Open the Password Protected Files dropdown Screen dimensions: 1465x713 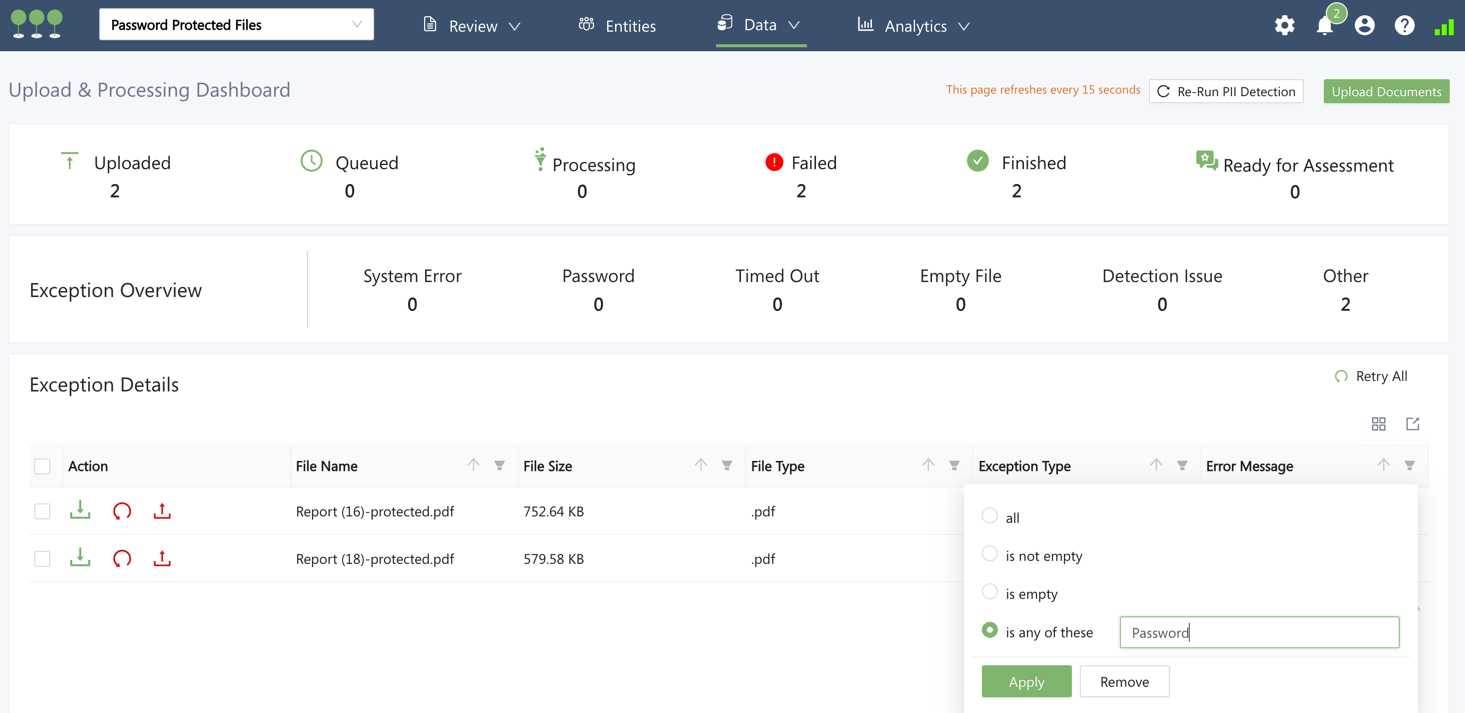click(236, 25)
